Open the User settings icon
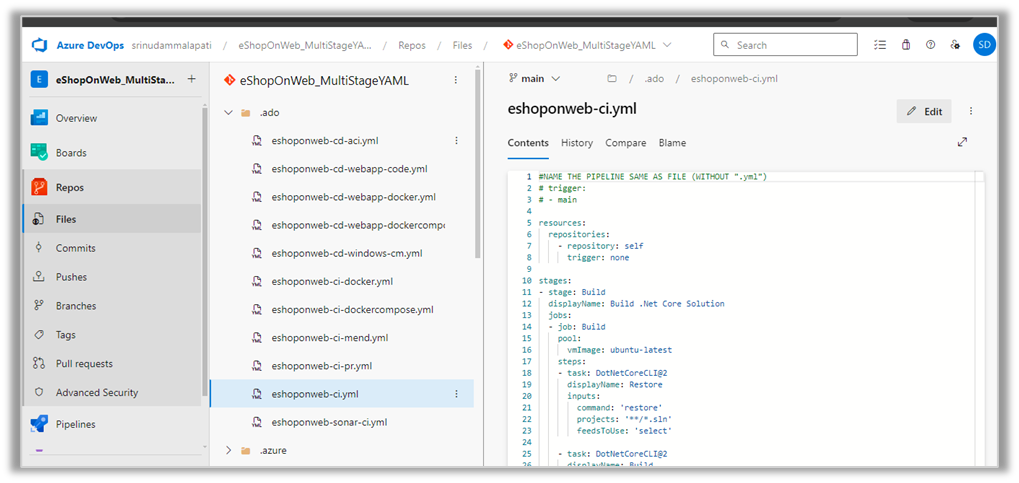 pyautogui.click(x=955, y=45)
